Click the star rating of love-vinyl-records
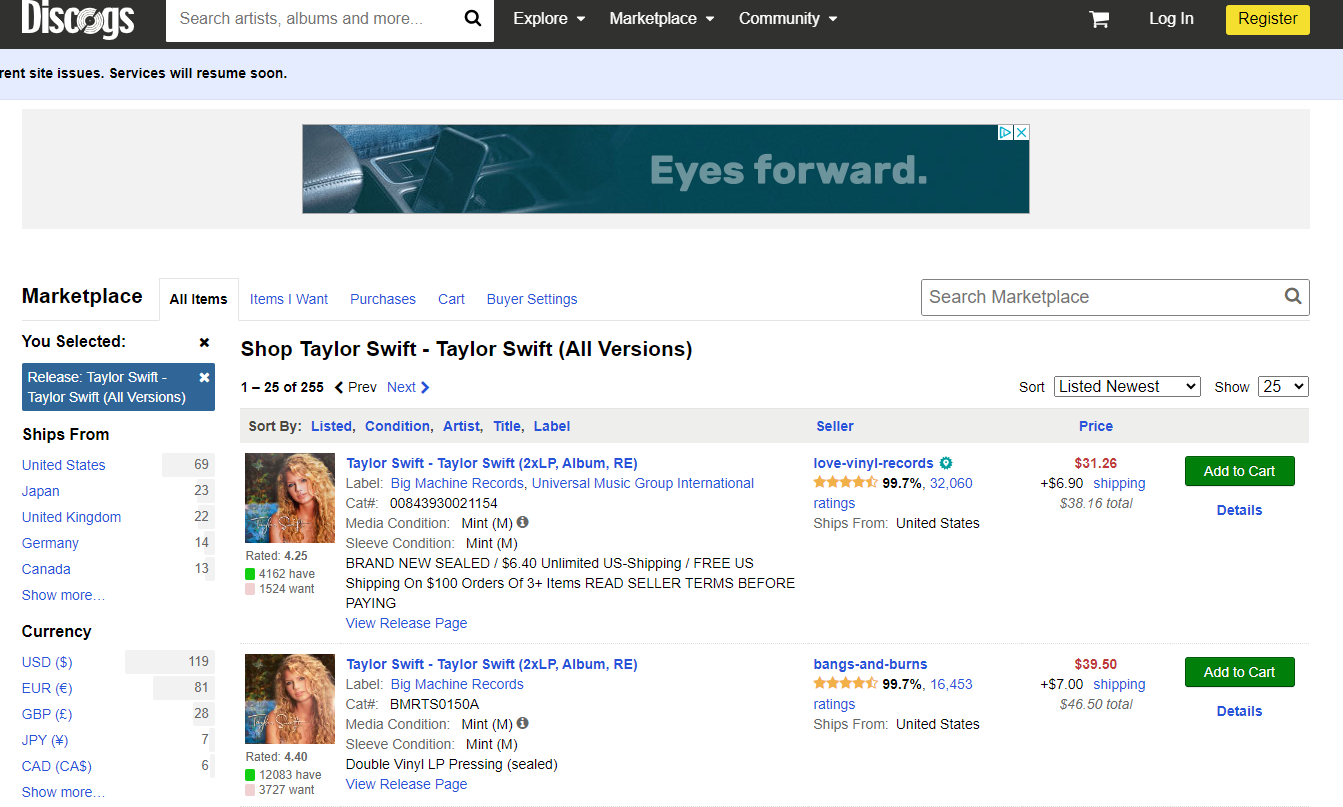 (845, 483)
